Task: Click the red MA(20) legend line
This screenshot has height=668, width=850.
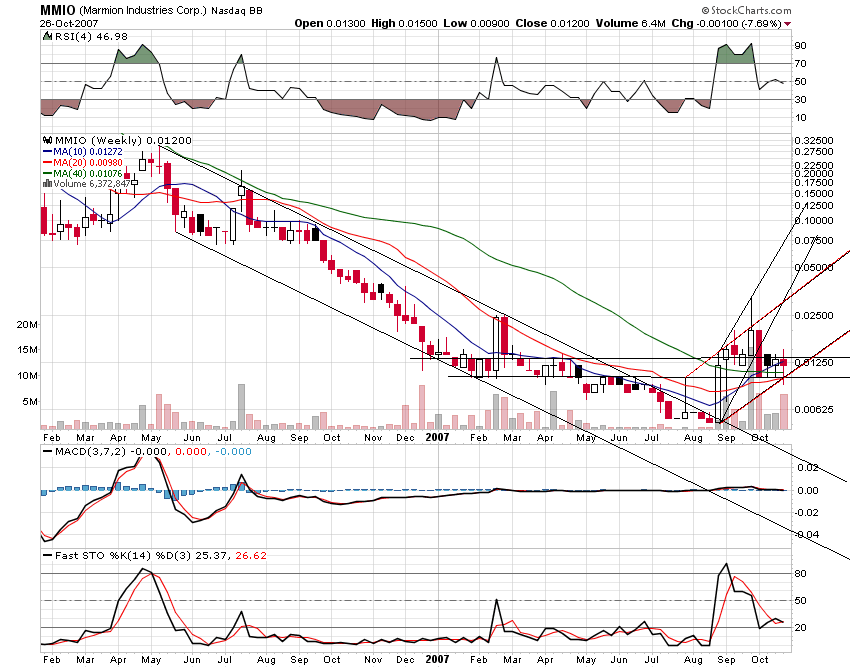Action: click(x=48, y=163)
